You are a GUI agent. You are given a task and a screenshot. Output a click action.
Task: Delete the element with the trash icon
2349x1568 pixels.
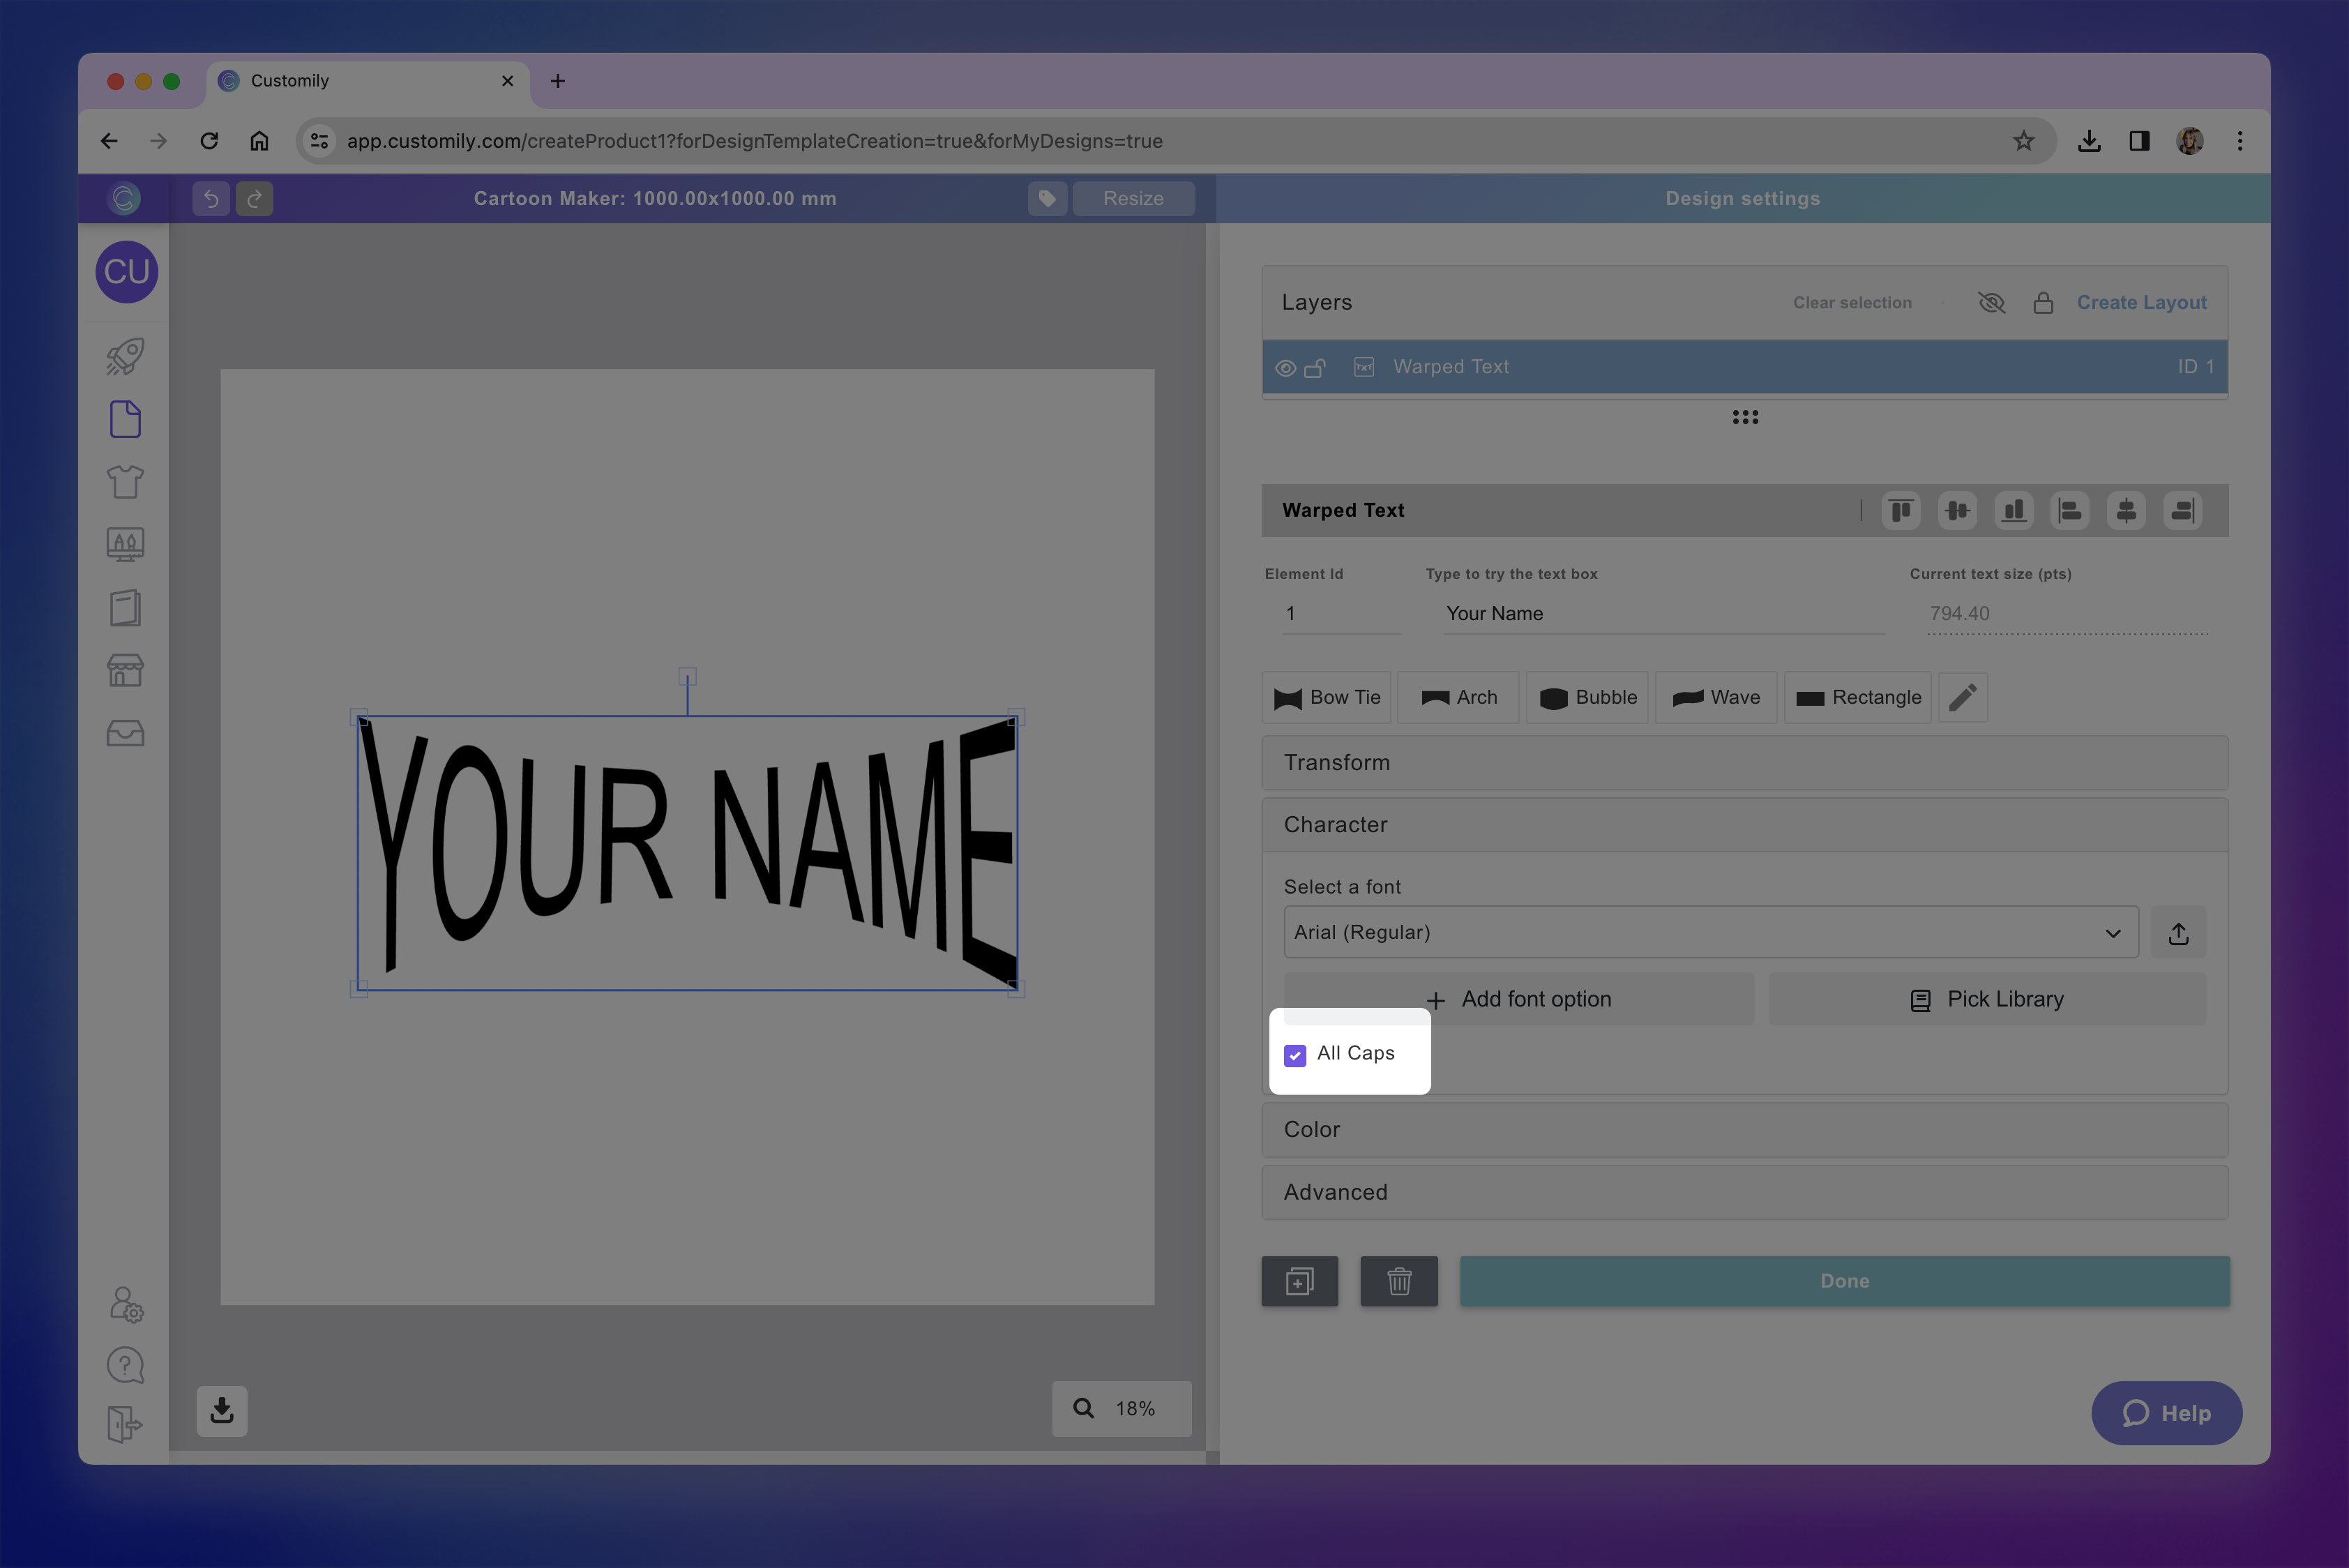click(x=1398, y=1281)
